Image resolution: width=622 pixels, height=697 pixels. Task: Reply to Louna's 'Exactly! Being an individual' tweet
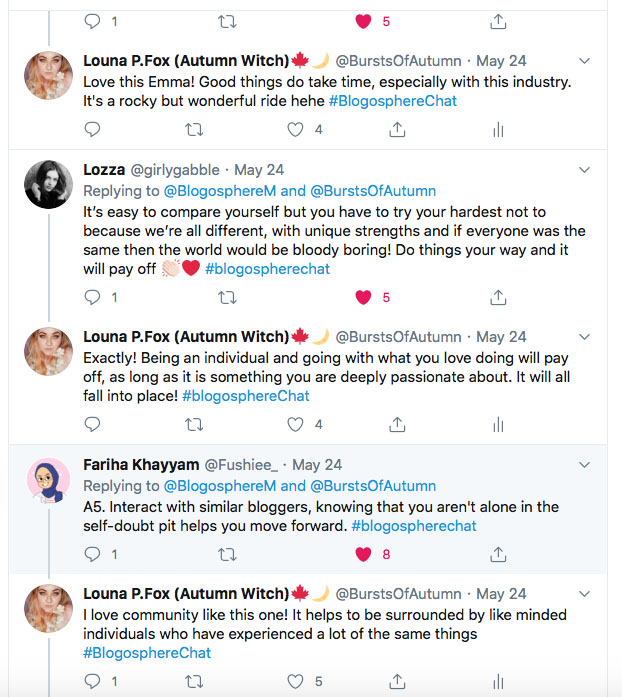[x=92, y=424]
